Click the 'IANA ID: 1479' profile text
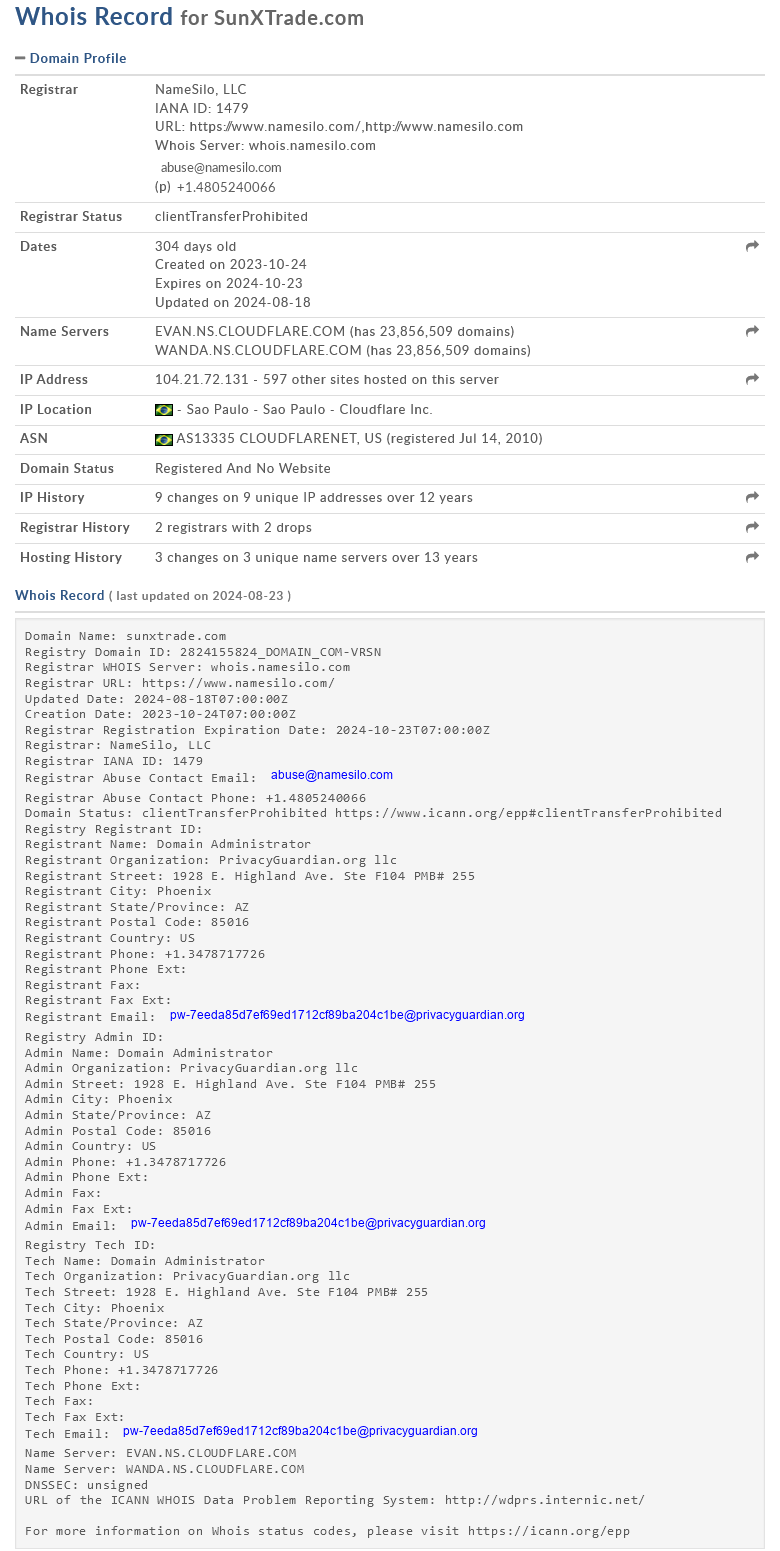Screen dimensions: 780x1551 (x=202, y=108)
